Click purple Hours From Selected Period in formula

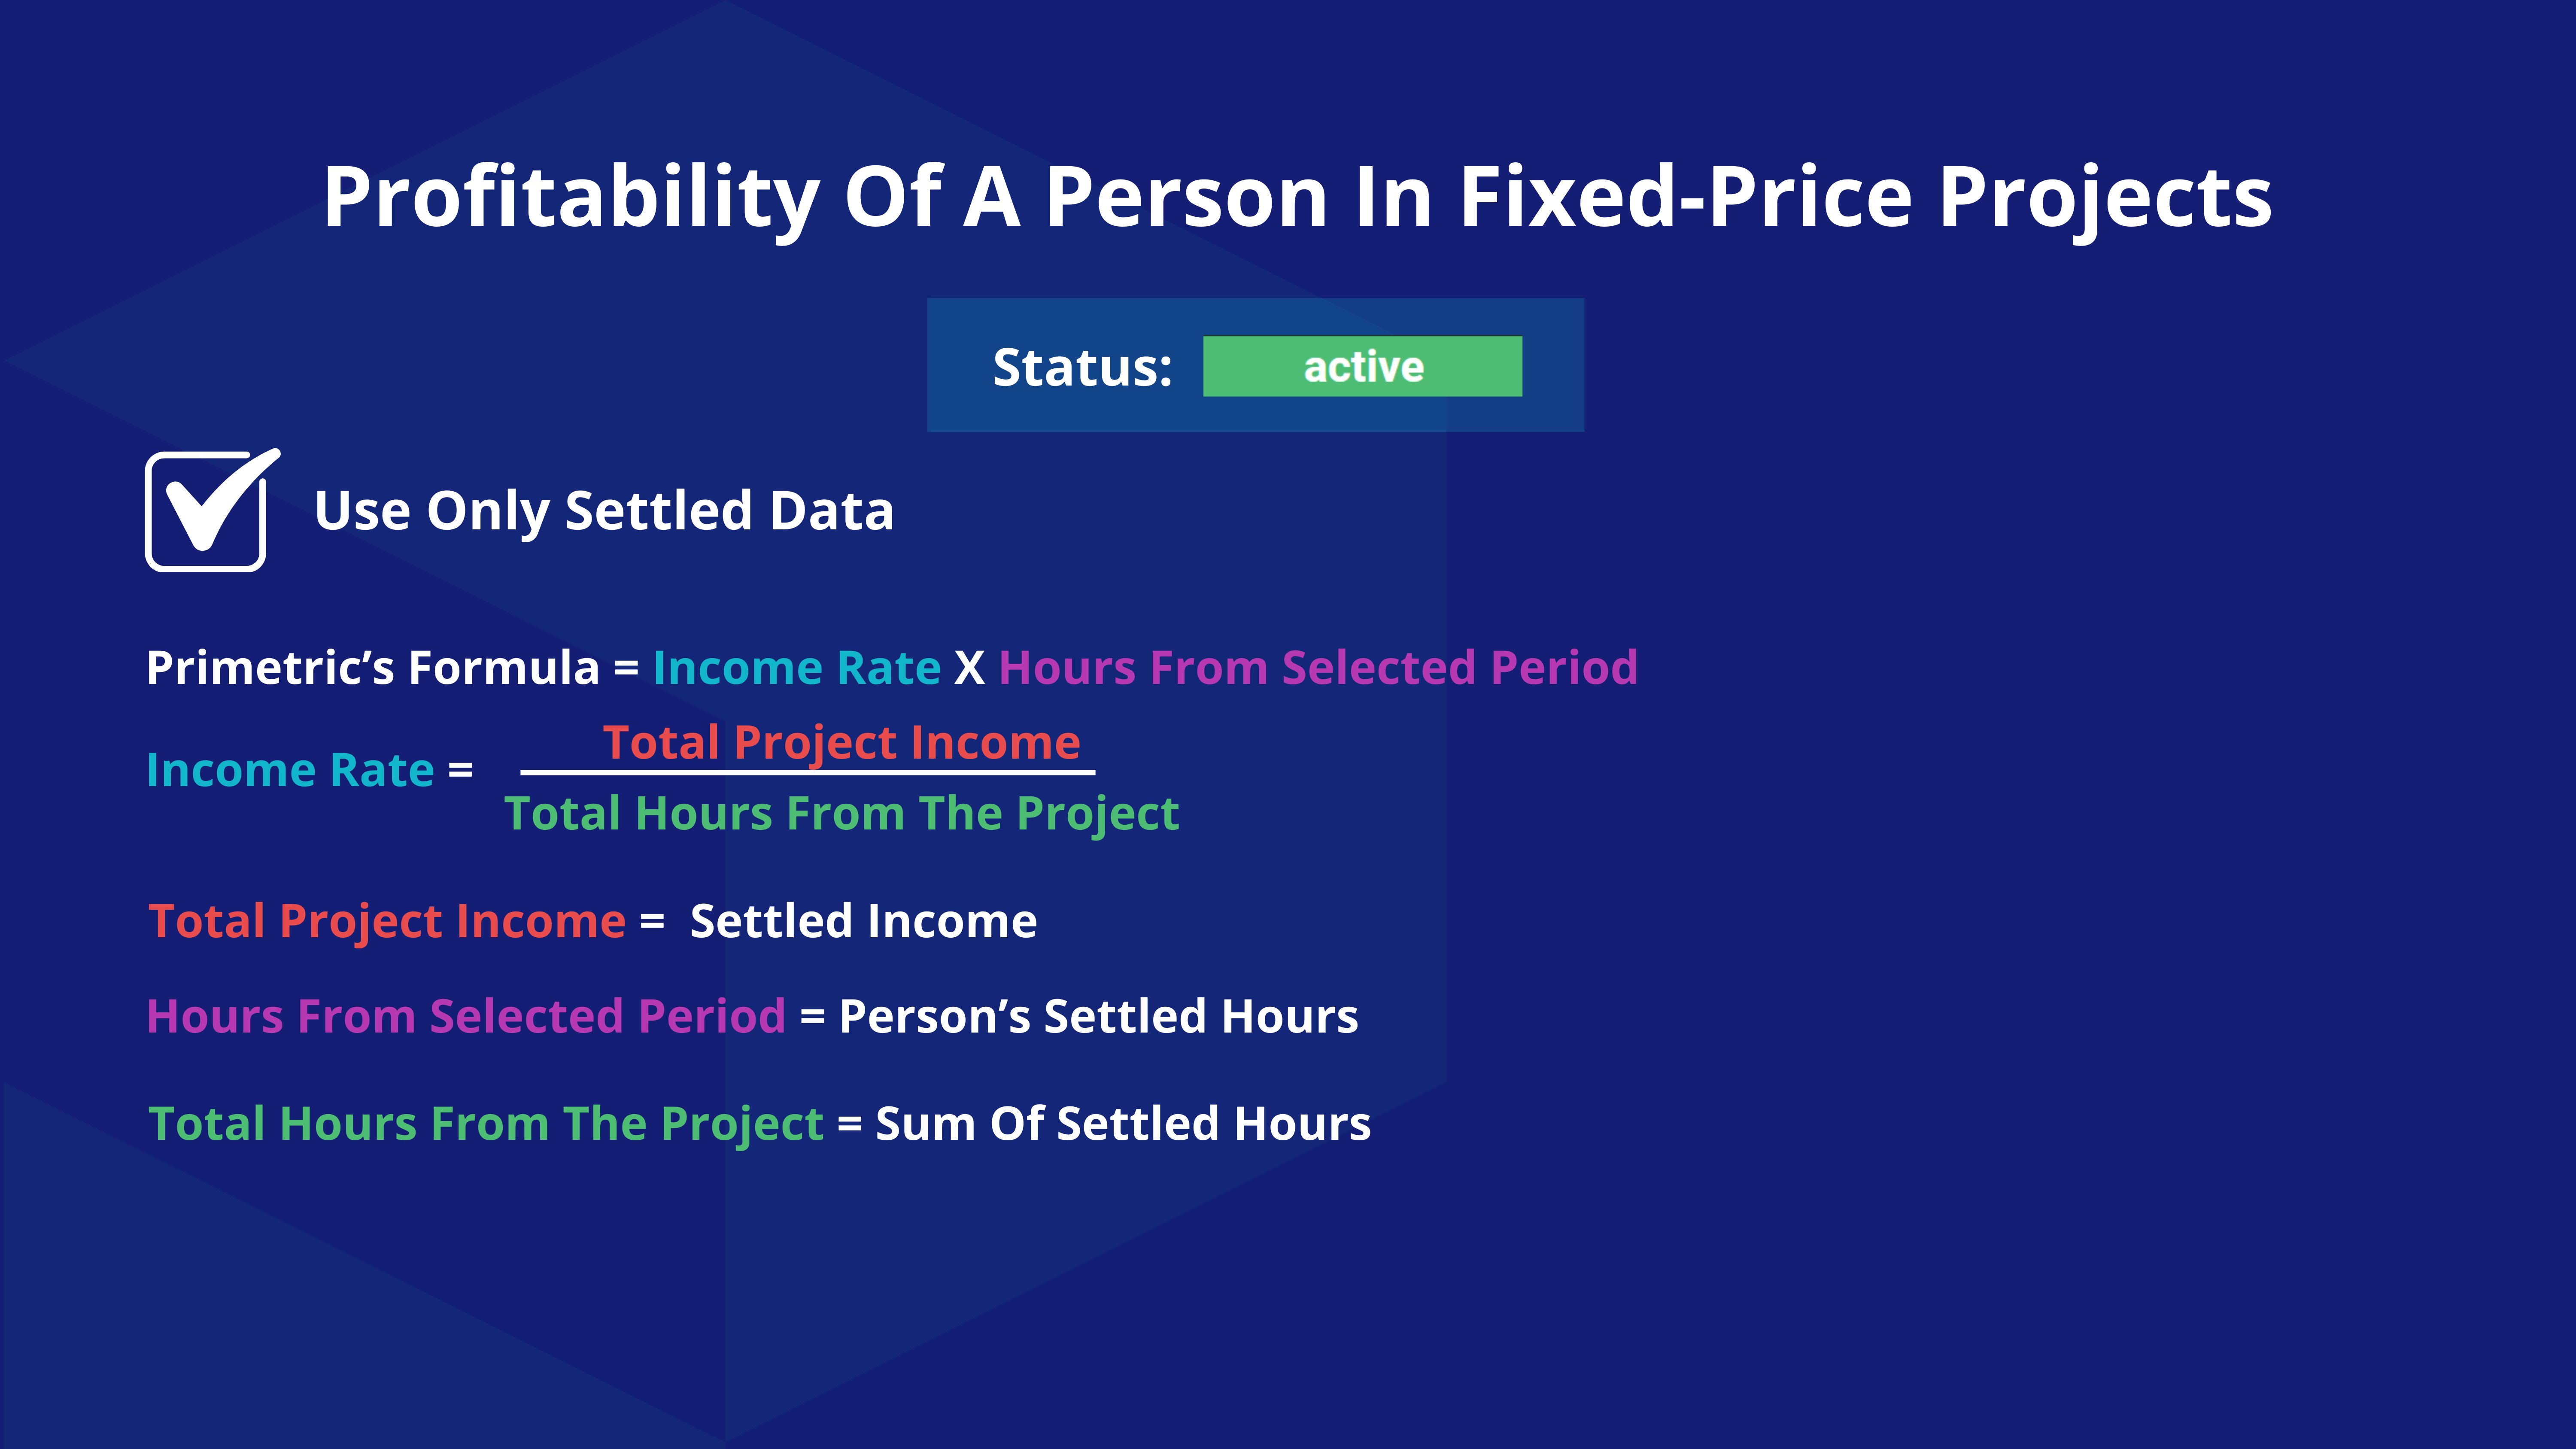coord(1318,668)
